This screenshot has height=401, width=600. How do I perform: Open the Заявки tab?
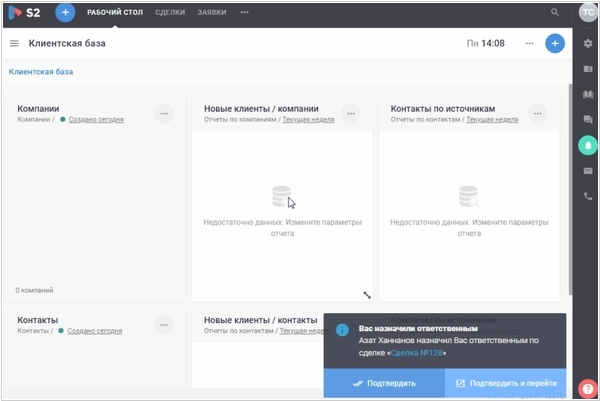(212, 13)
